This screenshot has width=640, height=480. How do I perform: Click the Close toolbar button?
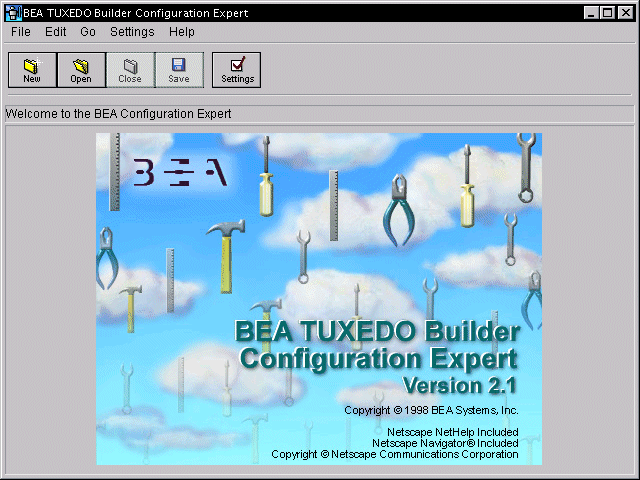click(x=130, y=70)
